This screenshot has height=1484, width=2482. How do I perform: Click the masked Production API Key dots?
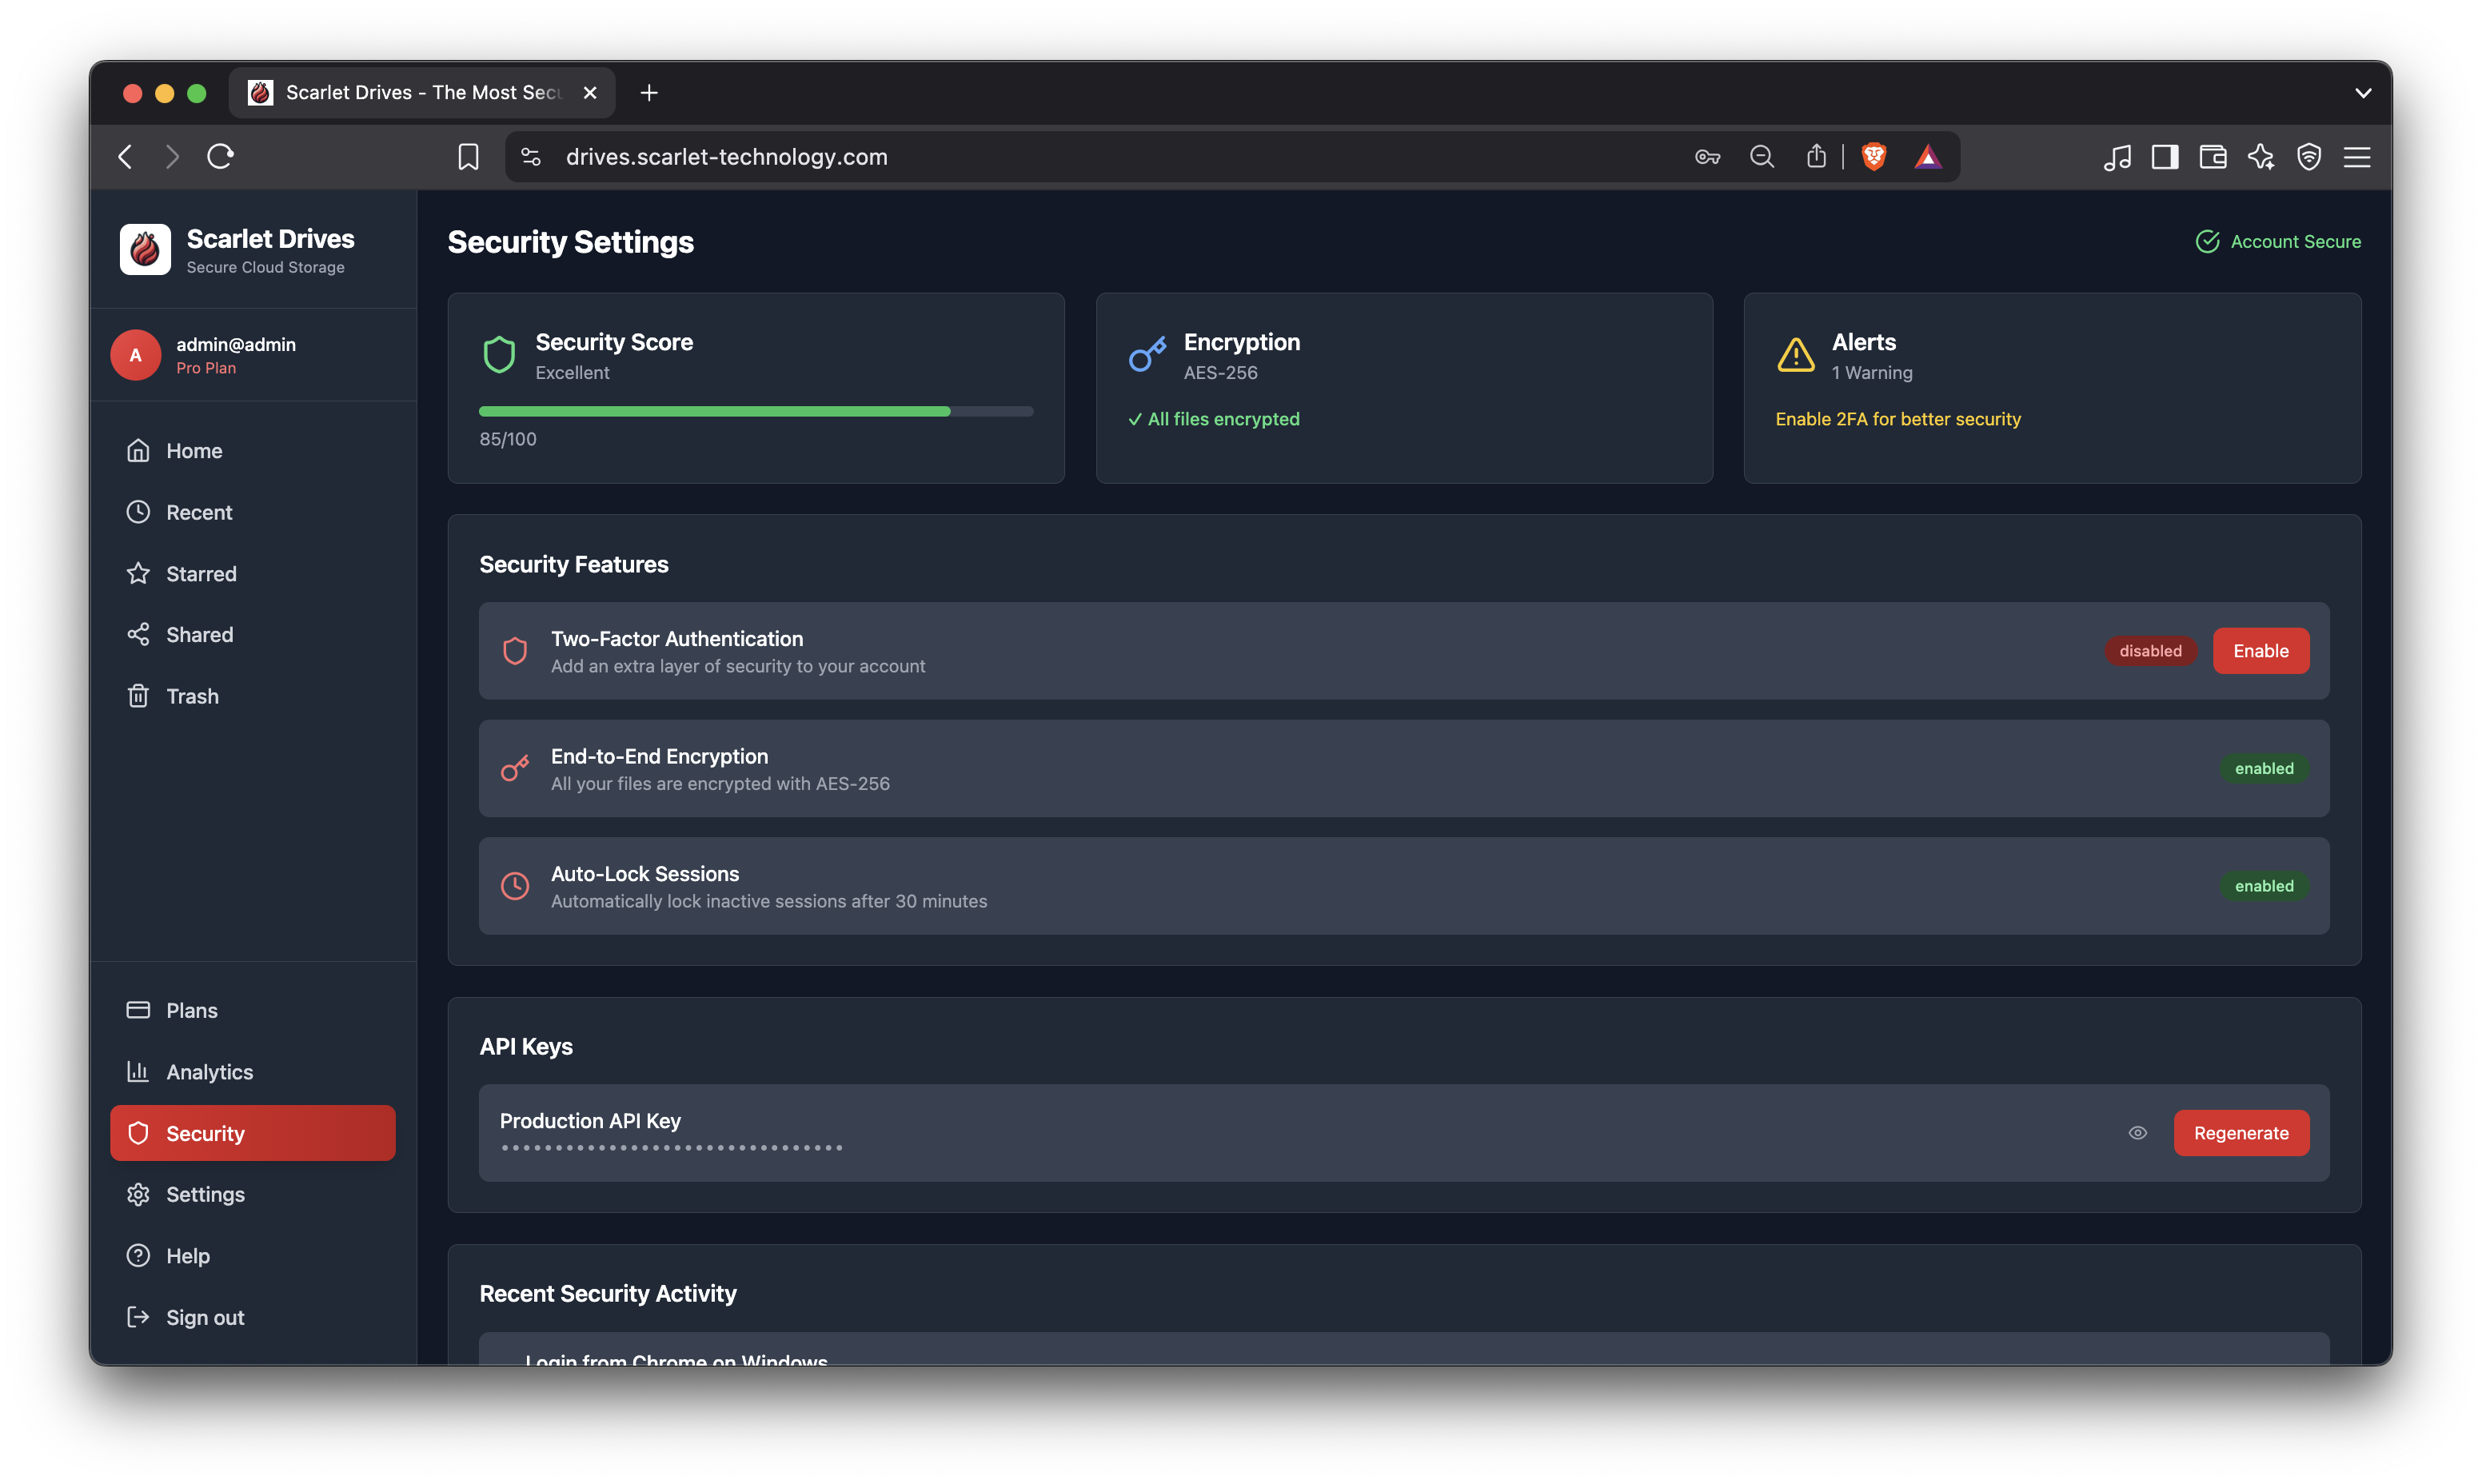671,1148
